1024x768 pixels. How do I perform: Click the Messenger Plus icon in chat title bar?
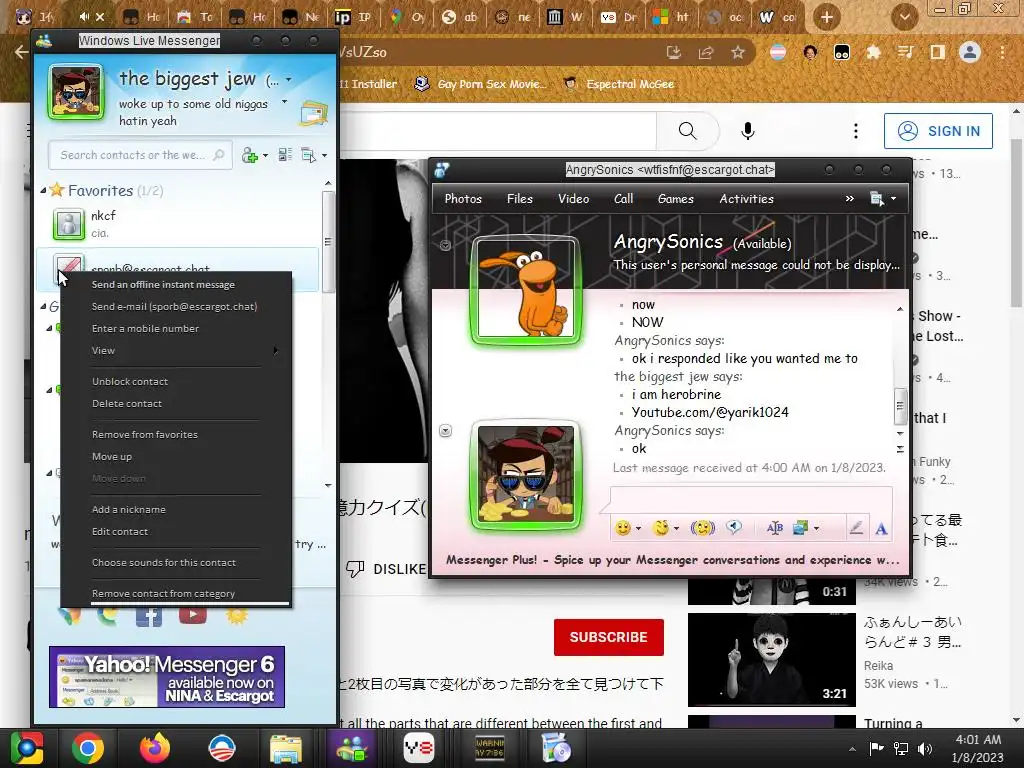pos(441,170)
